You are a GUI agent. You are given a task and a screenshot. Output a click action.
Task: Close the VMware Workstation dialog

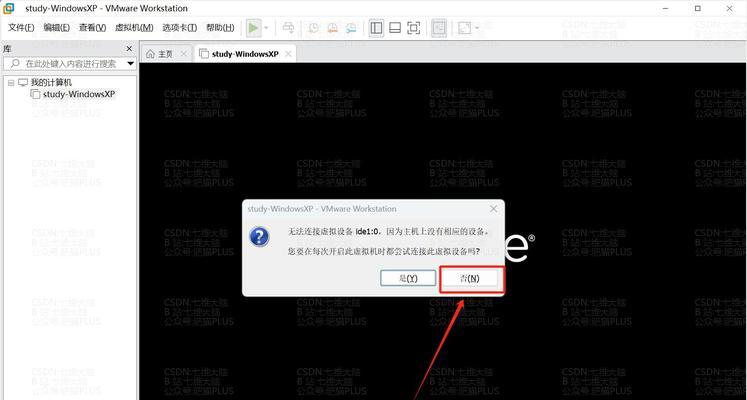tap(494, 209)
